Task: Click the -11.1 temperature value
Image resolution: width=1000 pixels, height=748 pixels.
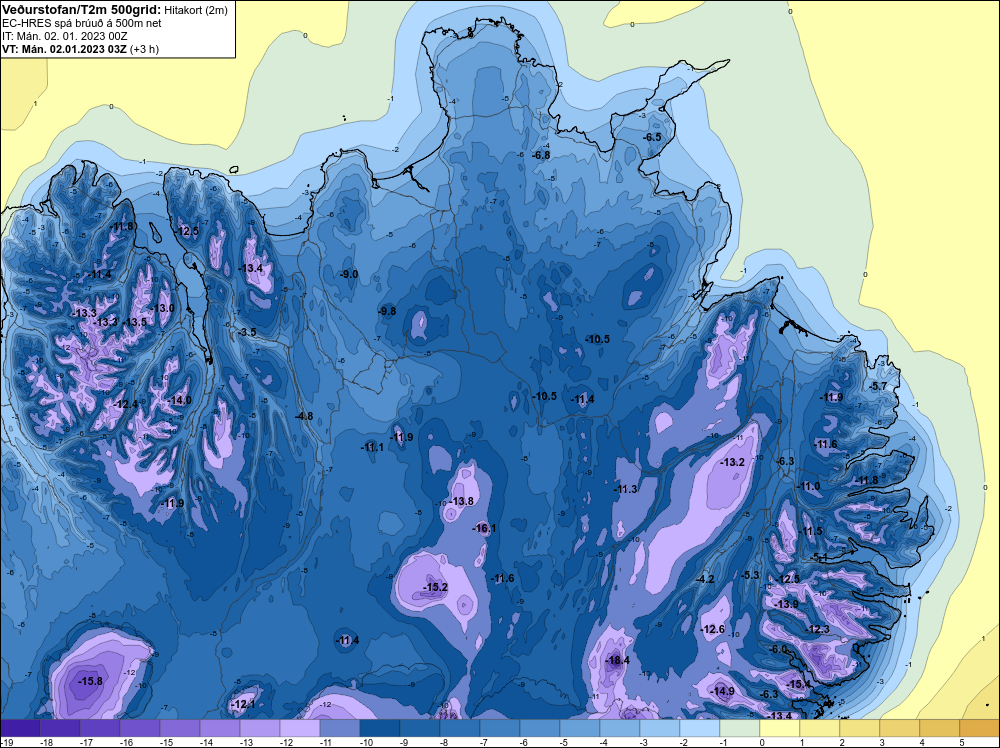Action: 372,448
